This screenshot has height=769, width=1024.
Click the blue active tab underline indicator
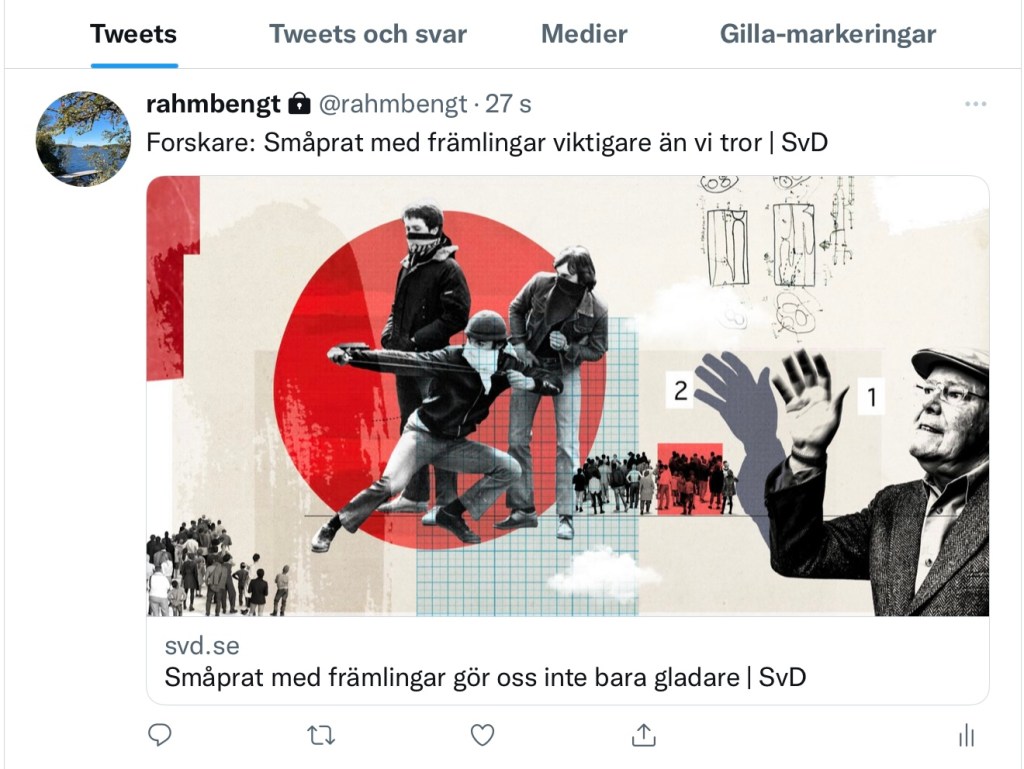pos(135,65)
